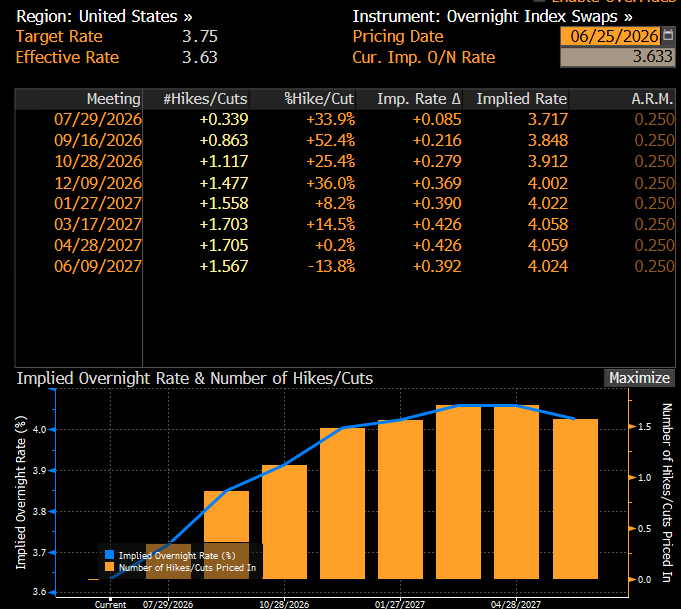This screenshot has height=609, width=681.
Task: Maximize the implied rate chart
Action: (639, 378)
